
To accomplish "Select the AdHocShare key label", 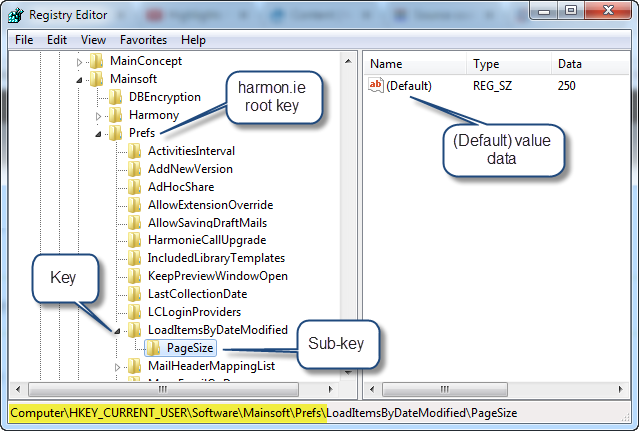I will coord(181,187).
